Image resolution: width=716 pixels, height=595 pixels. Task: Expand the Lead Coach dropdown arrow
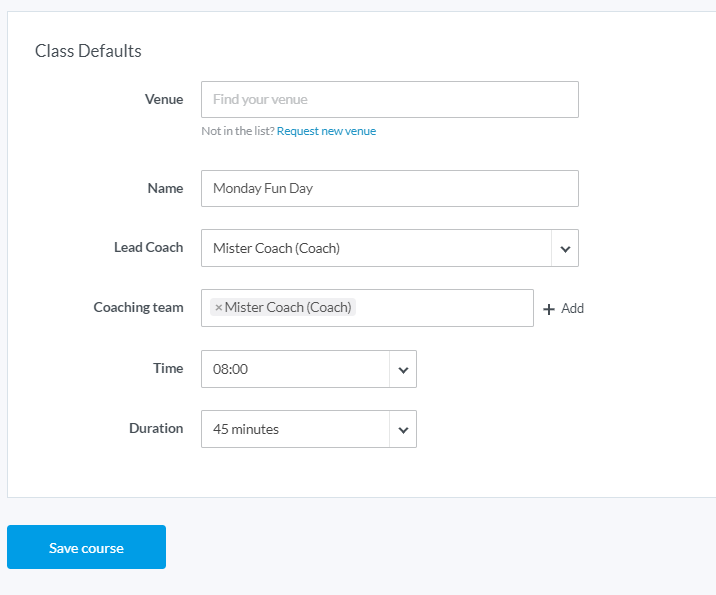(x=564, y=248)
